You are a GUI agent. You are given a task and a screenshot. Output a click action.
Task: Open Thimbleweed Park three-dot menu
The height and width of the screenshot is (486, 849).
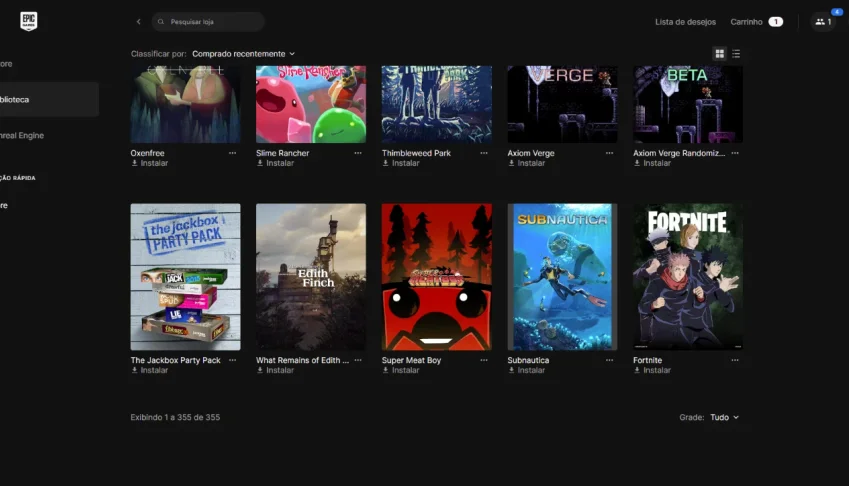pyautogui.click(x=484, y=153)
